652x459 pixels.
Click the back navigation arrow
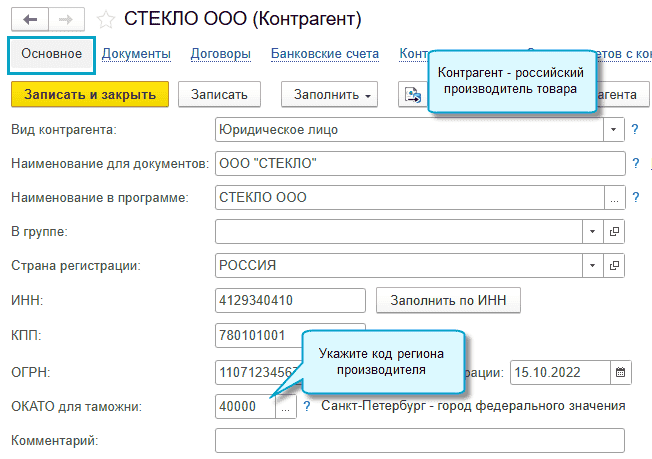pyautogui.click(x=28, y=18)
